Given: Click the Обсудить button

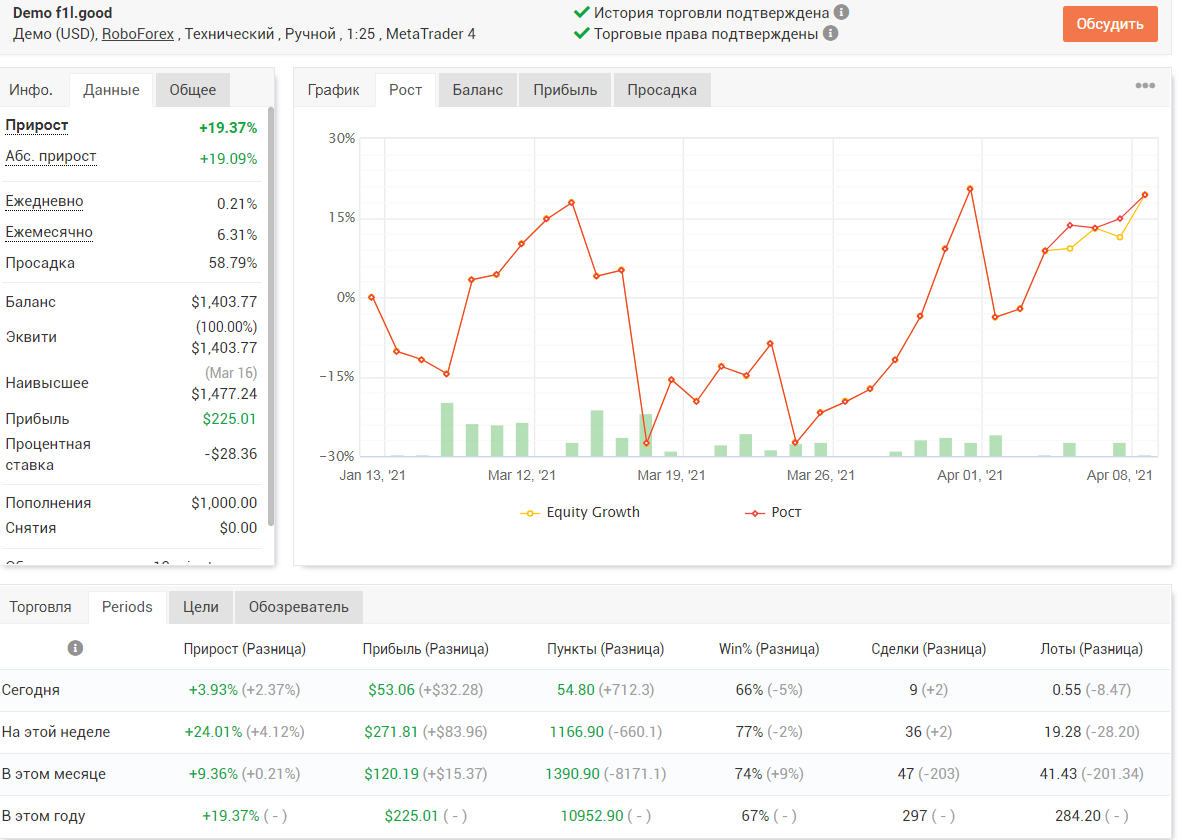Looking at the screenshot, I should tap(1110, 24).
